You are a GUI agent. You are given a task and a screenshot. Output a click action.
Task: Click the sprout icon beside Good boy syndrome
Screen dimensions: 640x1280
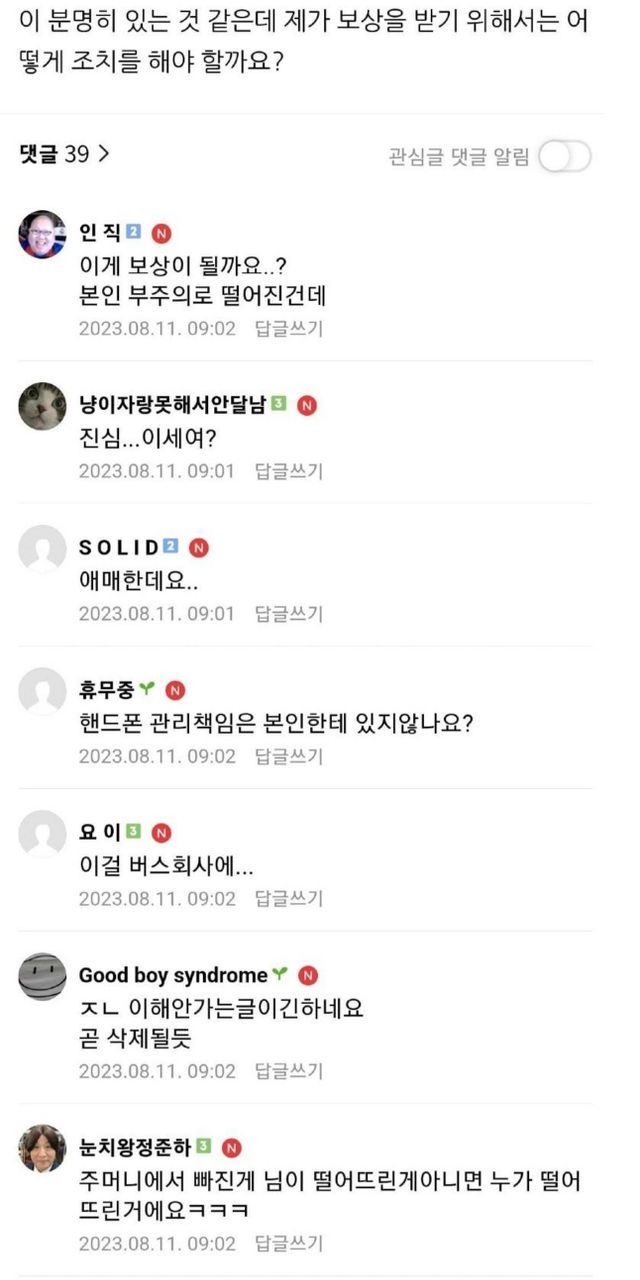tap(280, 975)
